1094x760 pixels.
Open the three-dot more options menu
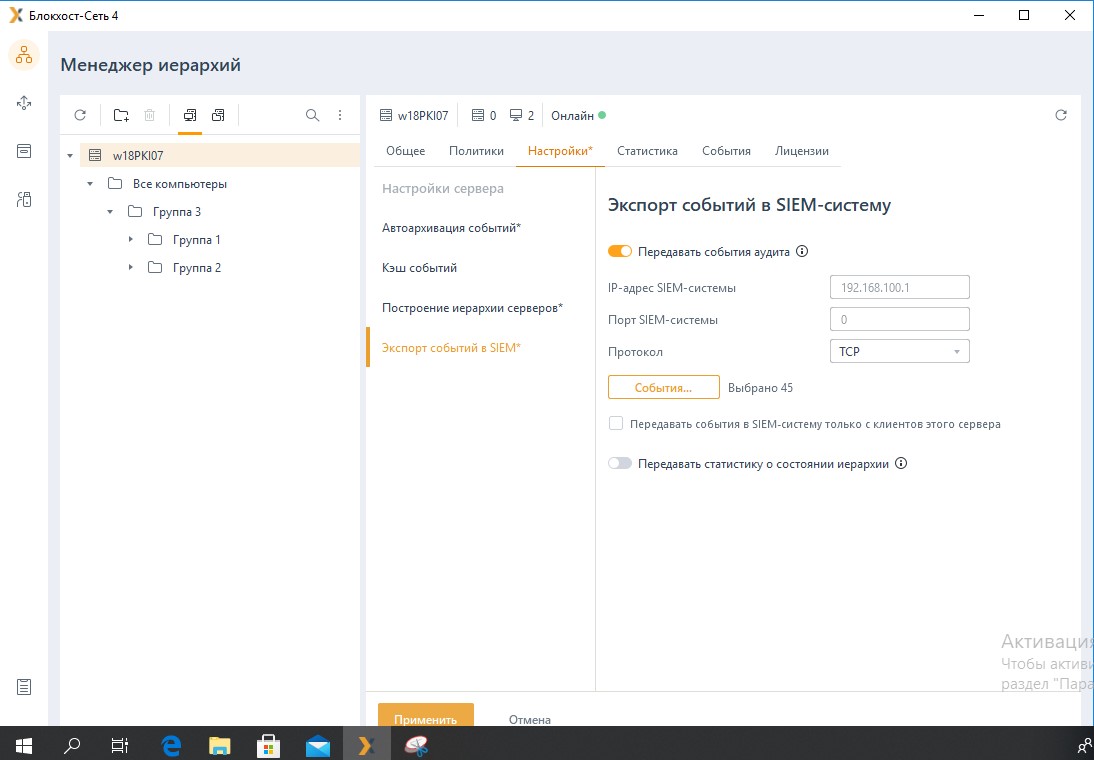(340, 115)
